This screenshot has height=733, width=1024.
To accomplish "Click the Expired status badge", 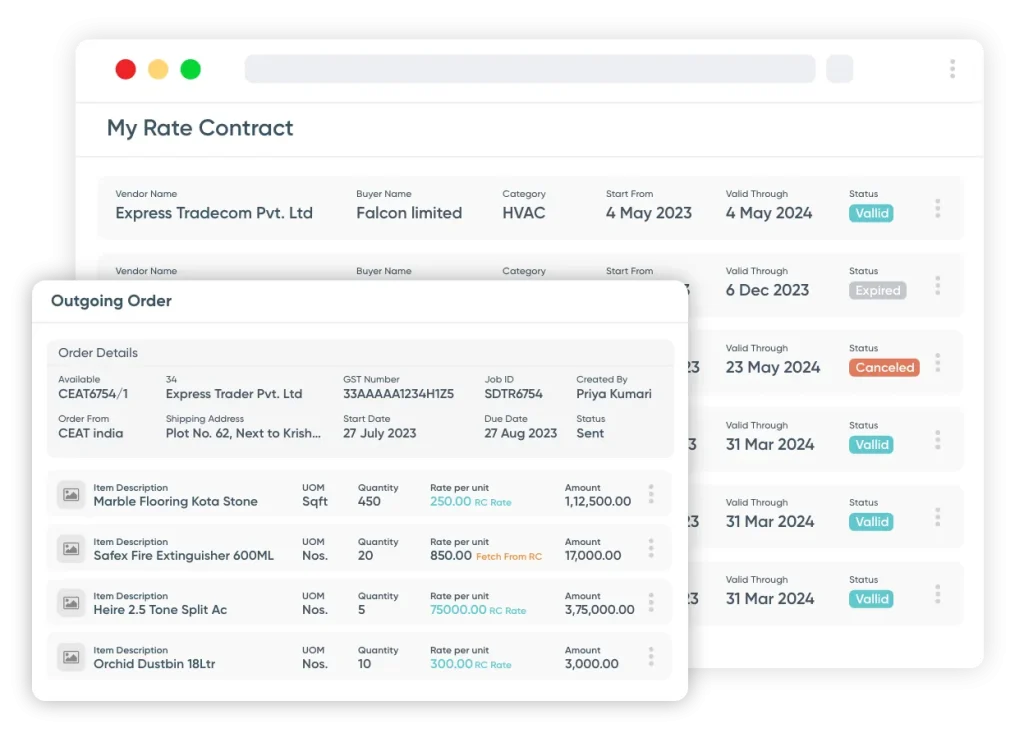I will [877, 291].
